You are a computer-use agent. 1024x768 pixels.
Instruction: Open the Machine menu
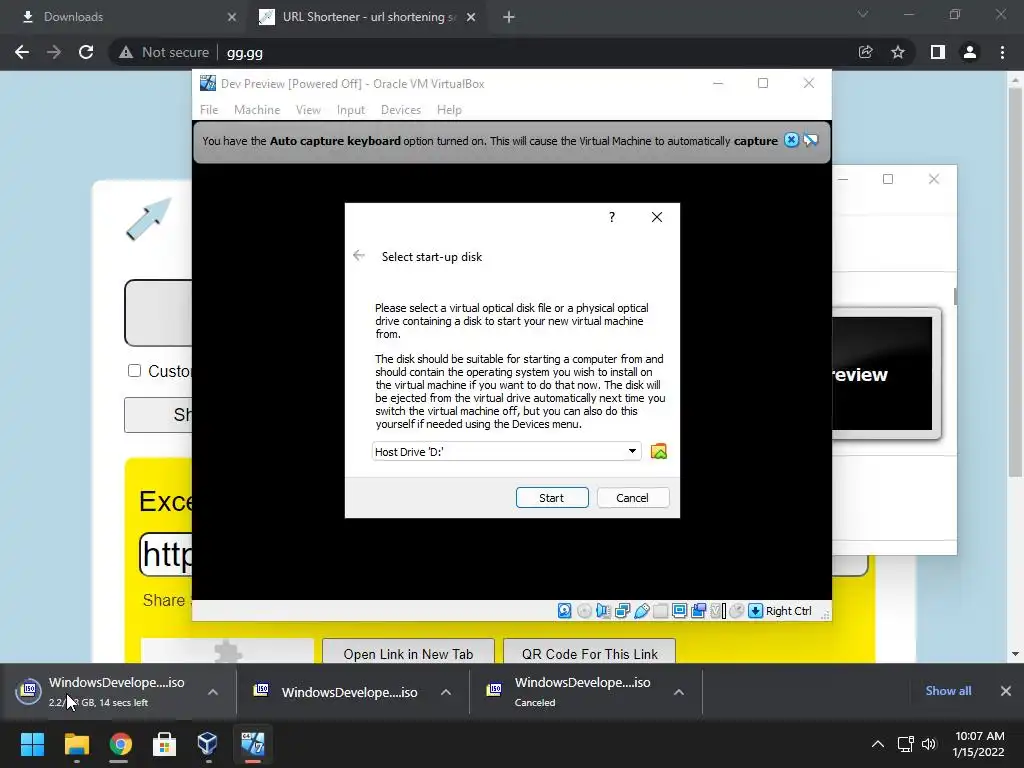point(257,110)
